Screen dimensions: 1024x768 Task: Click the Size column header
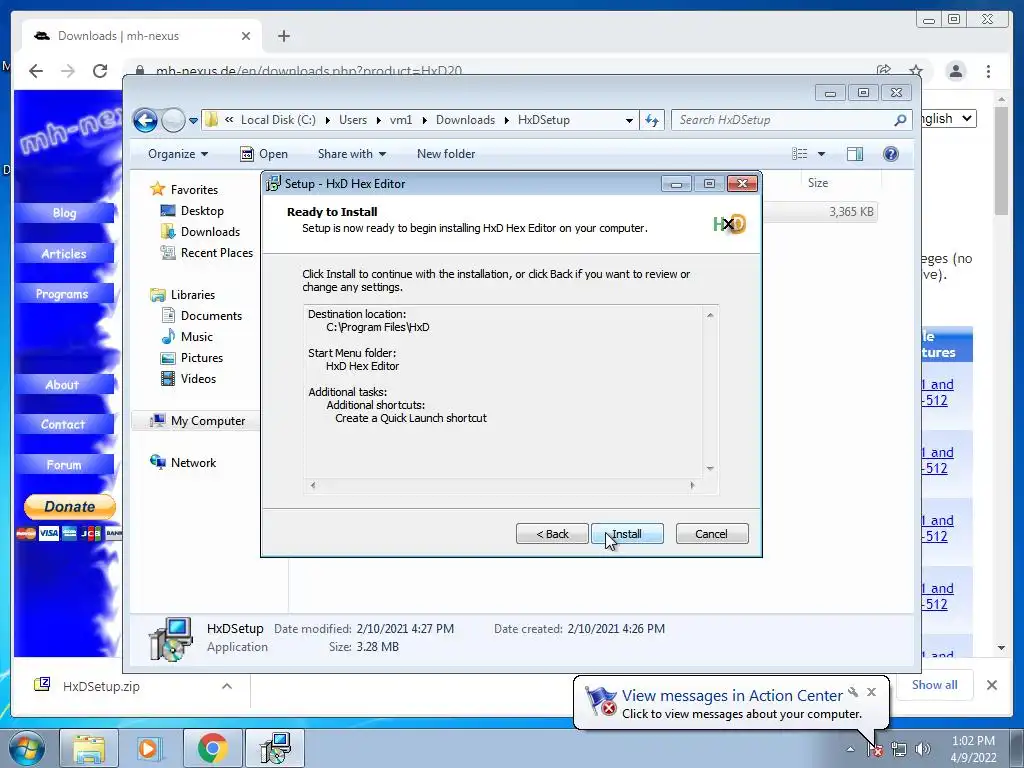[x=818, y=183]
